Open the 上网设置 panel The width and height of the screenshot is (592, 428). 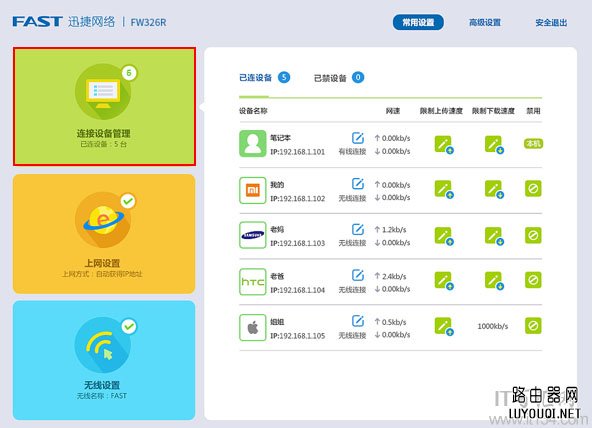point(104,234)
